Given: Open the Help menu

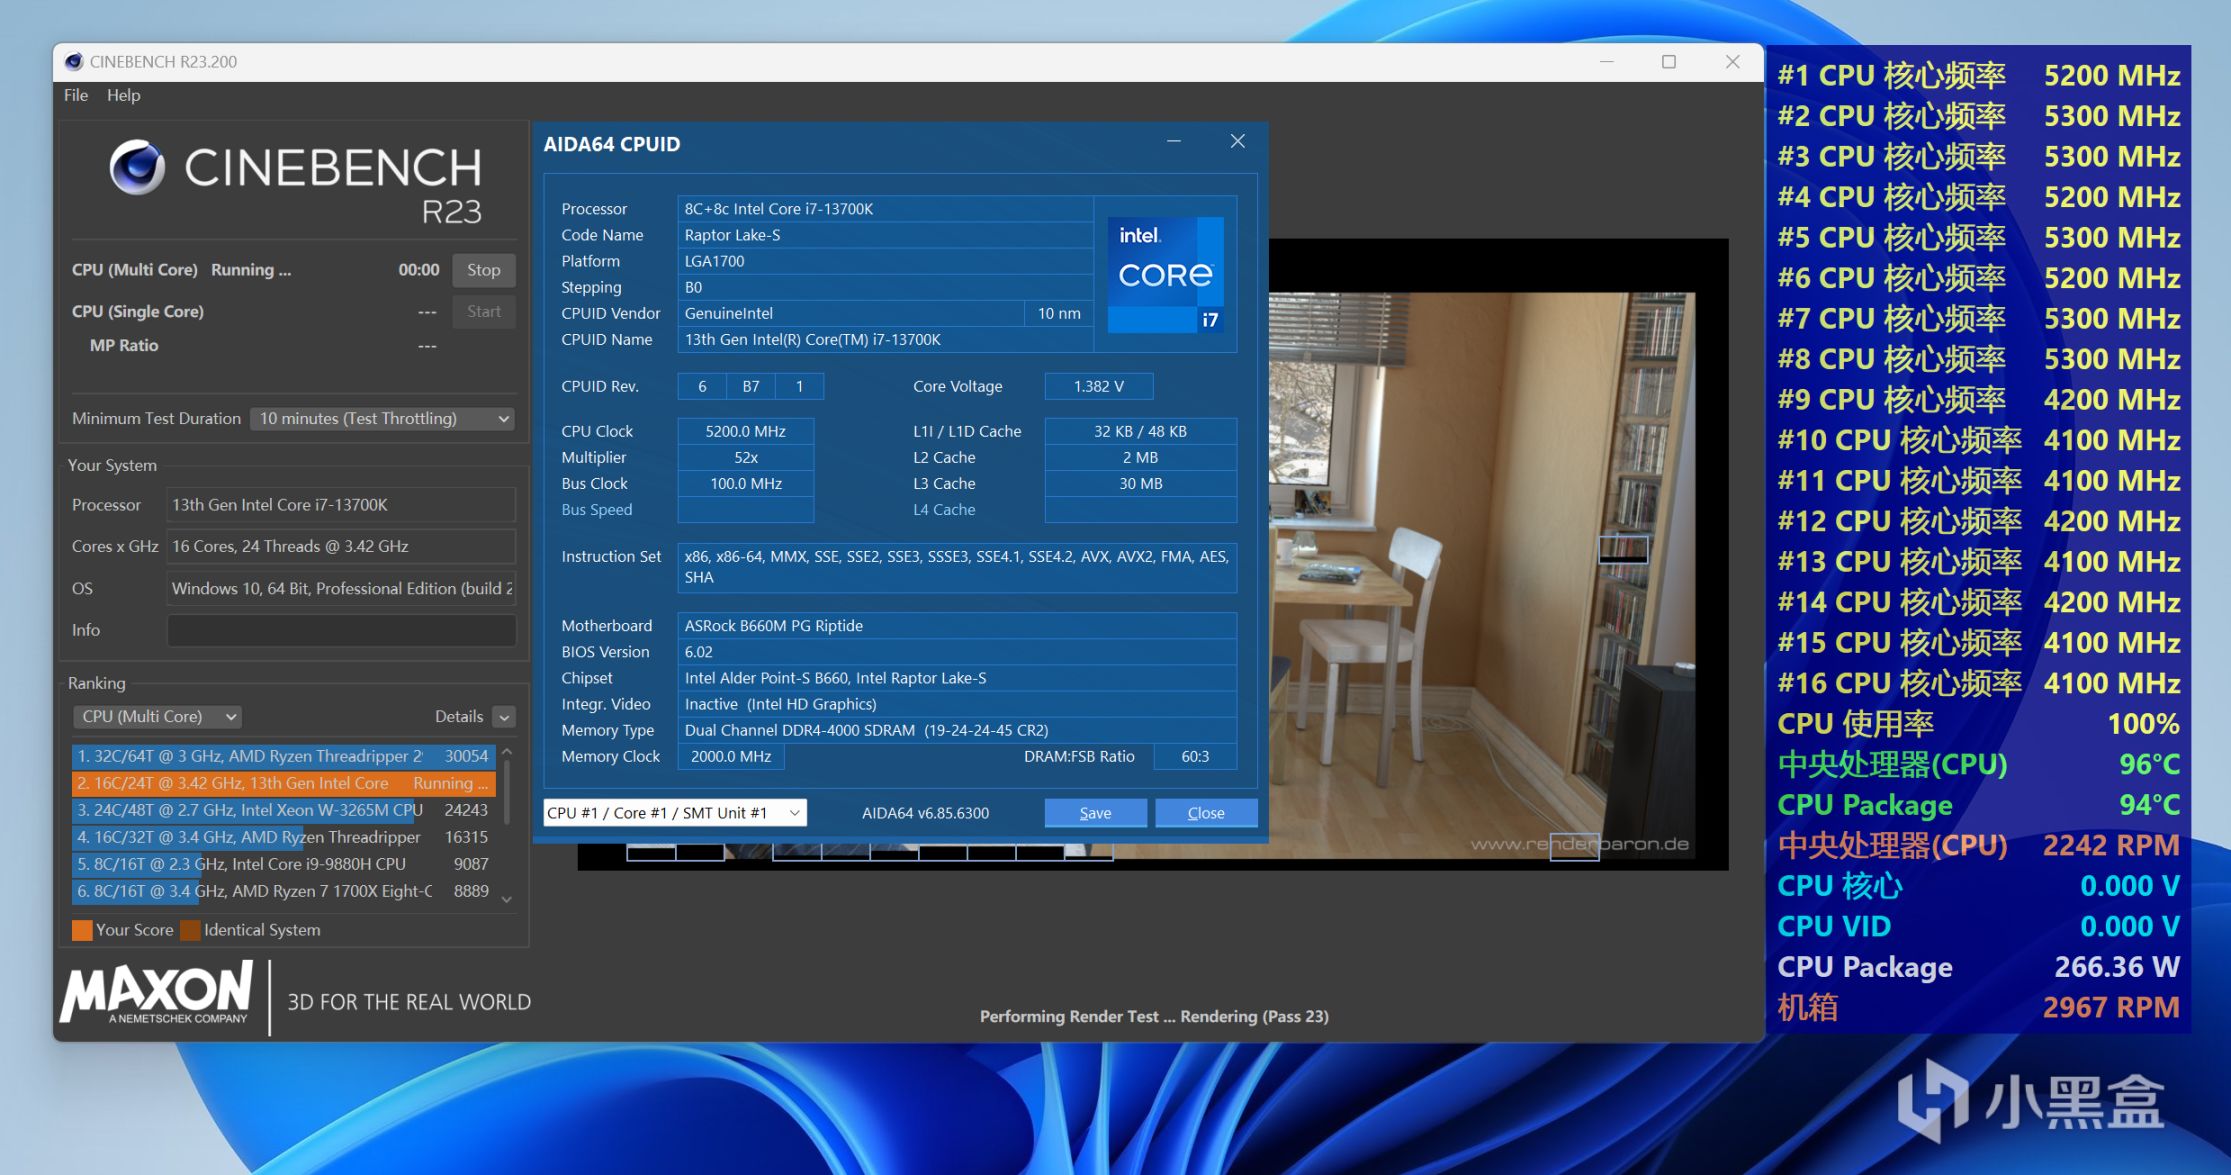Looking at the screenshot, I should 123,95.
